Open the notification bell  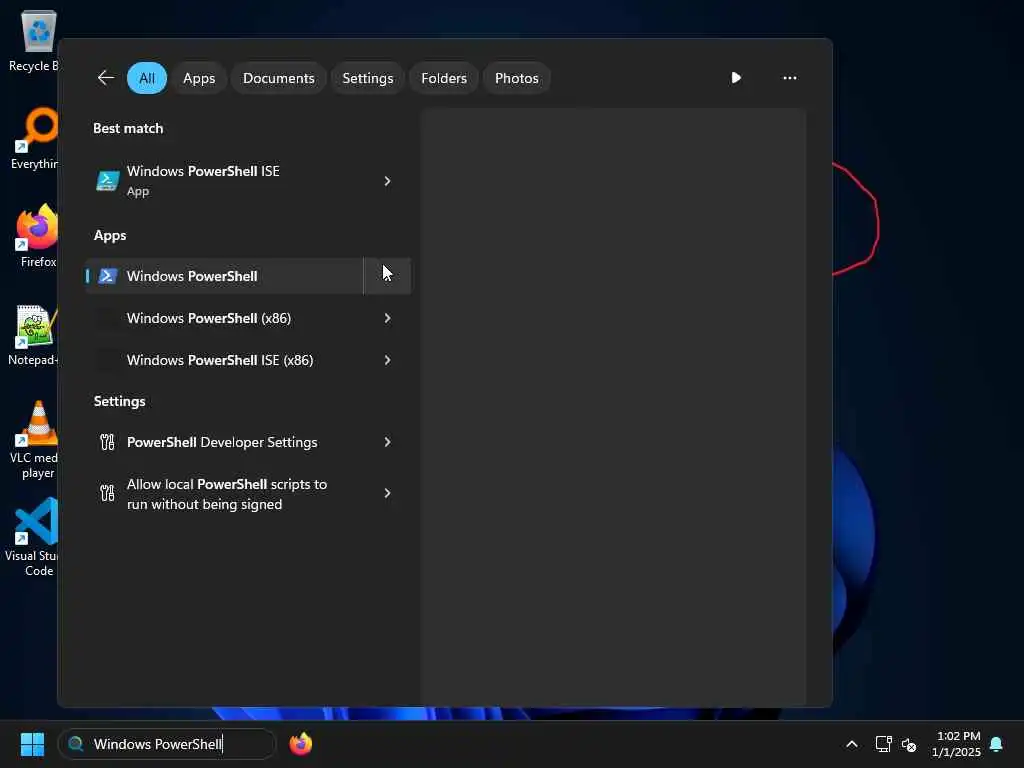pos(997,744)
